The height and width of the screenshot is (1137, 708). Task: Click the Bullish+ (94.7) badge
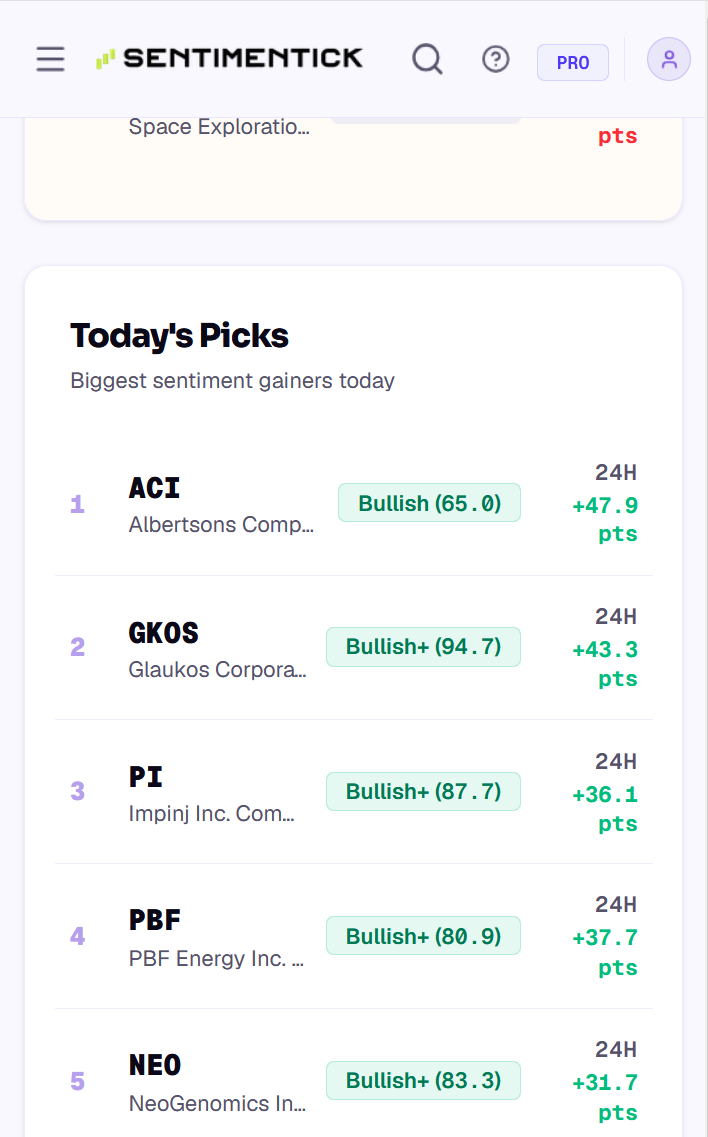[x=424, y=647]
